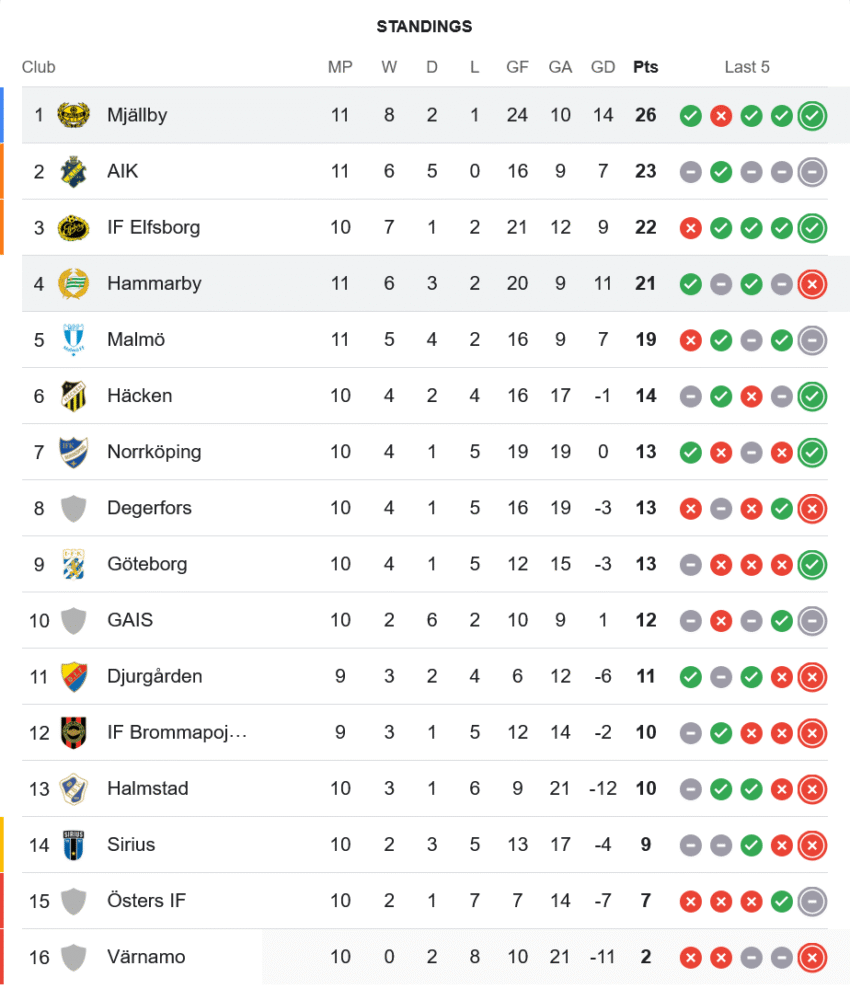Open the Norrköping team link
850x1000 pixels.
(x=154, y=452)
